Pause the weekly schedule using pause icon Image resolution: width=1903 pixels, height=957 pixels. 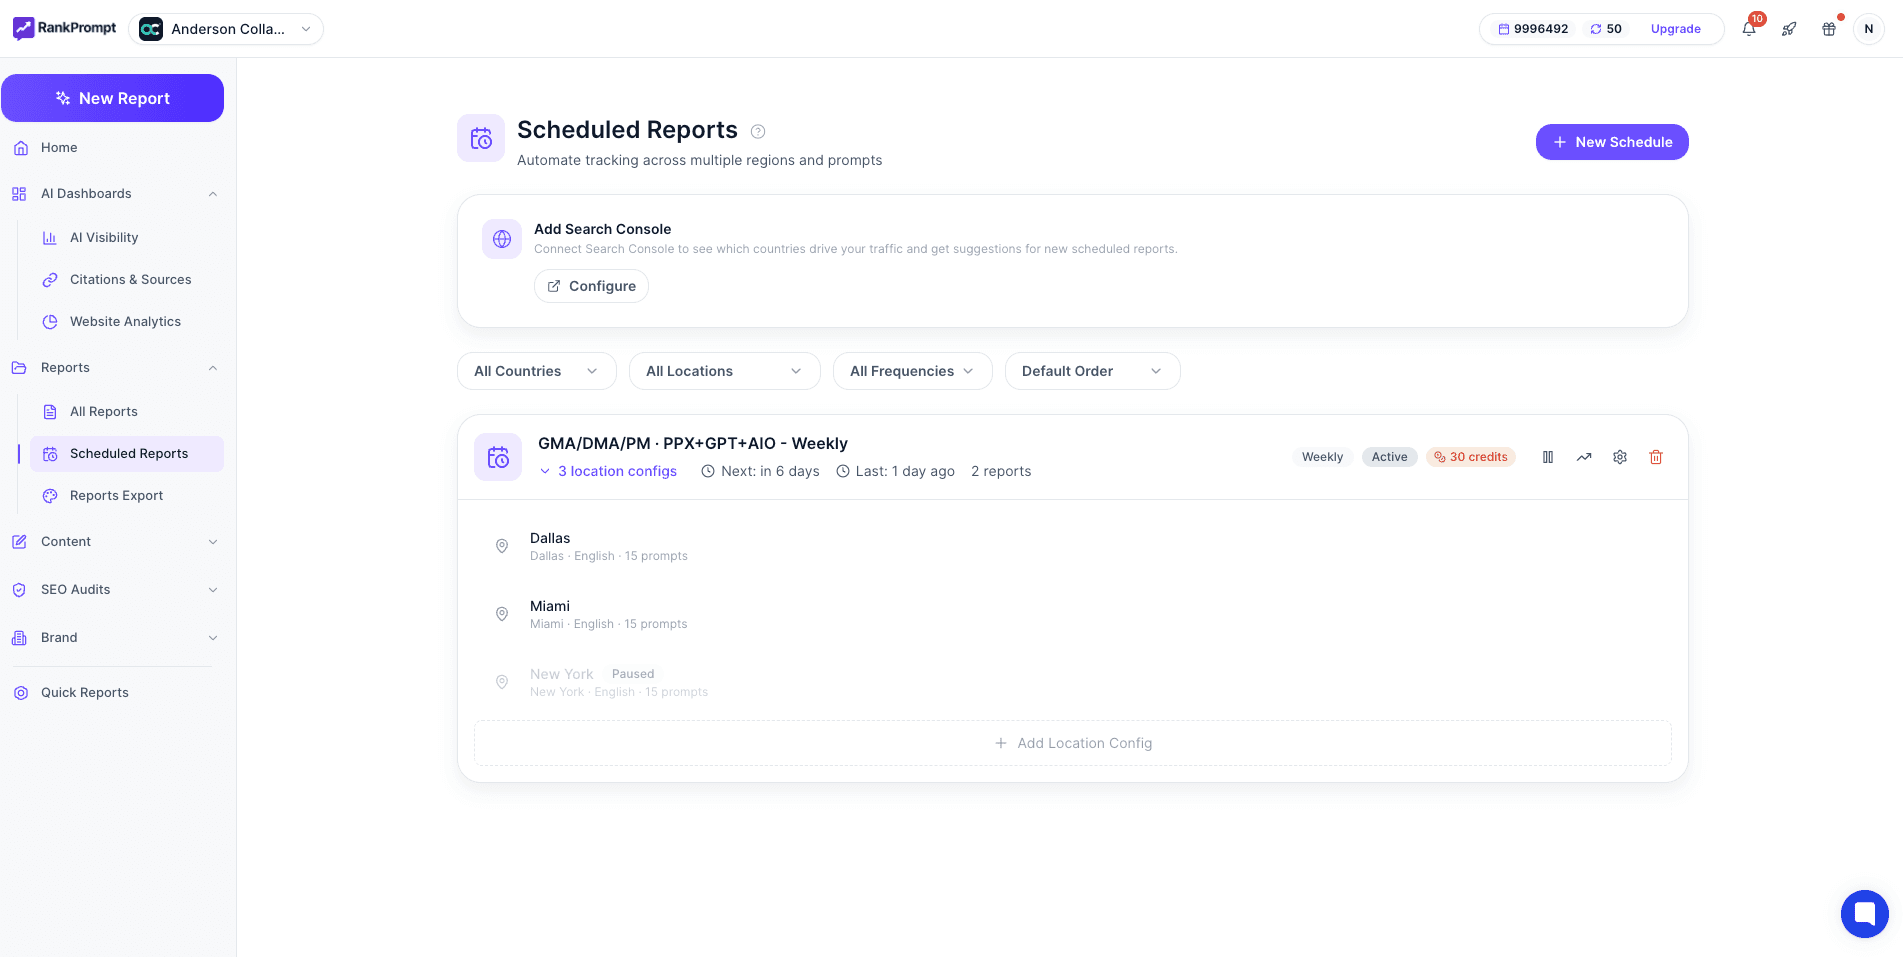click(1547, 457)
